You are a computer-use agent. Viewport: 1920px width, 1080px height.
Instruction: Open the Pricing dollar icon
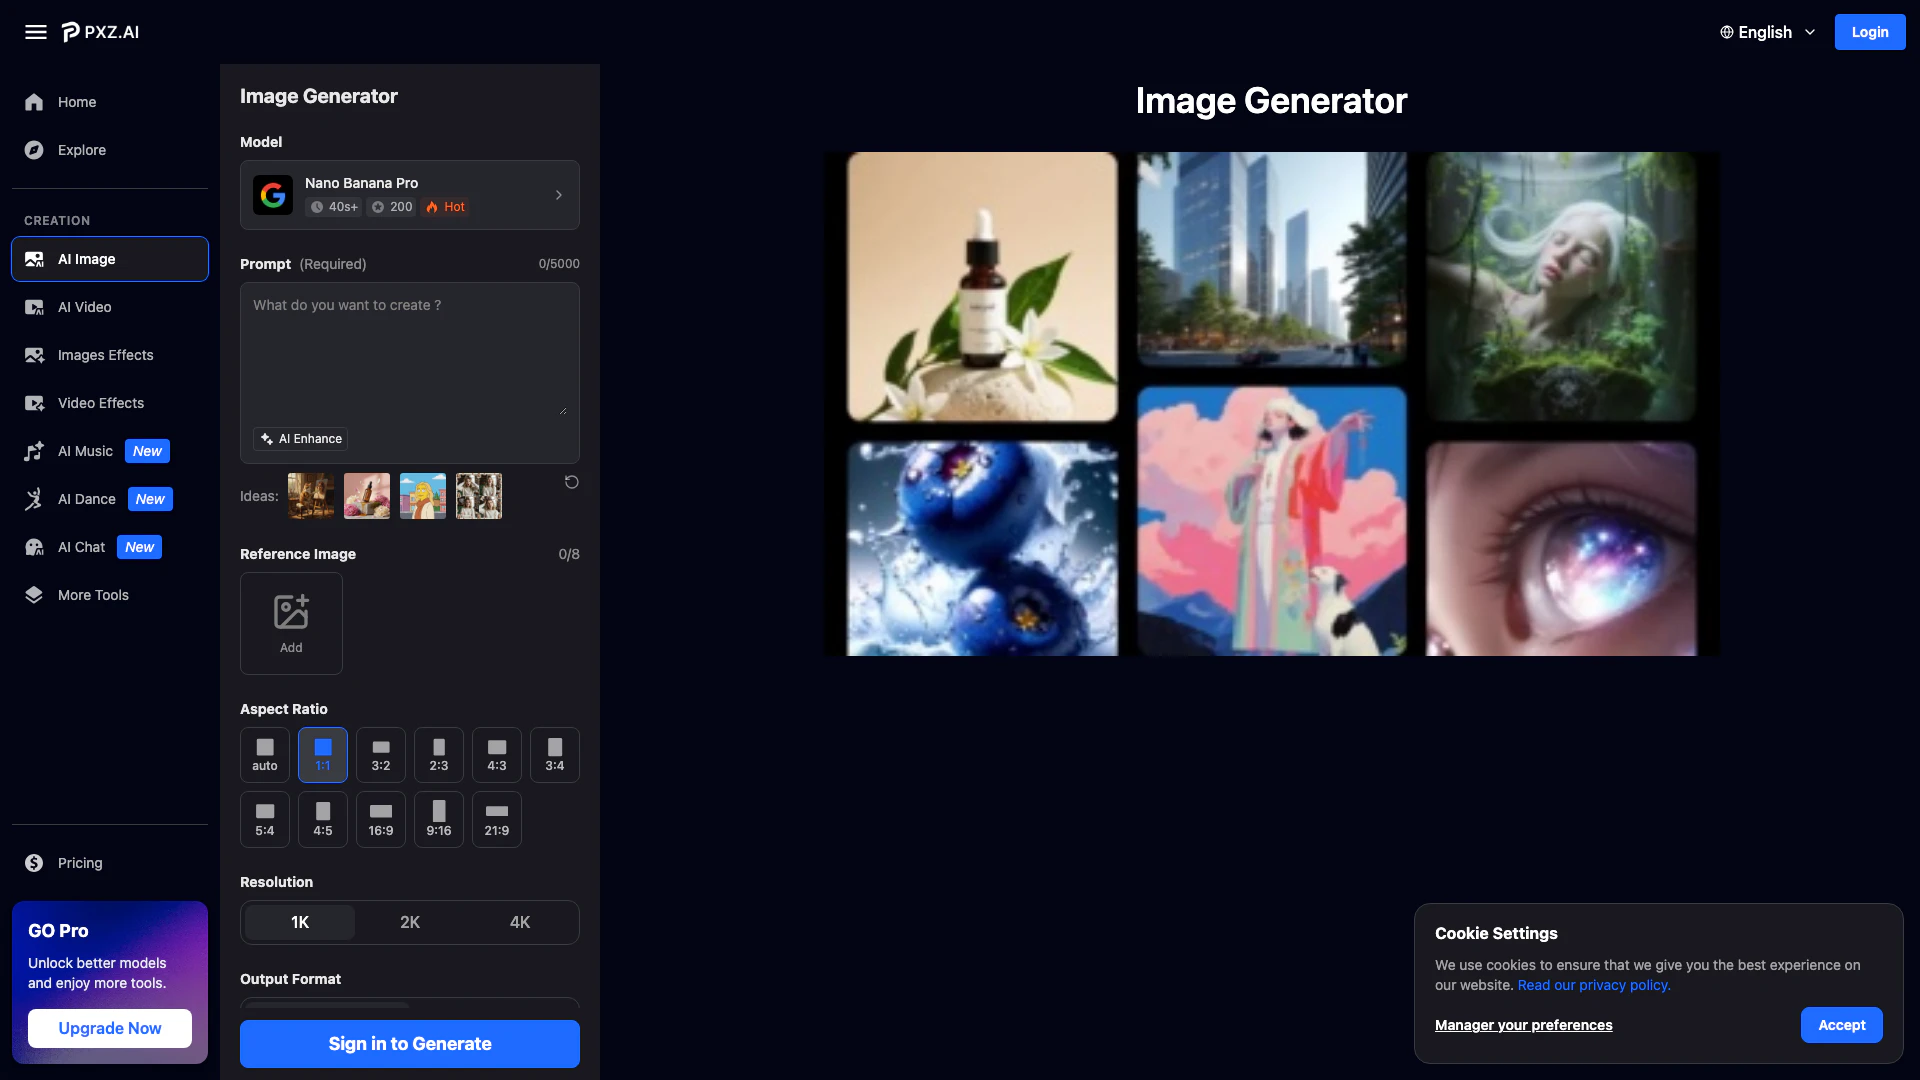click(x=34, y=863)
